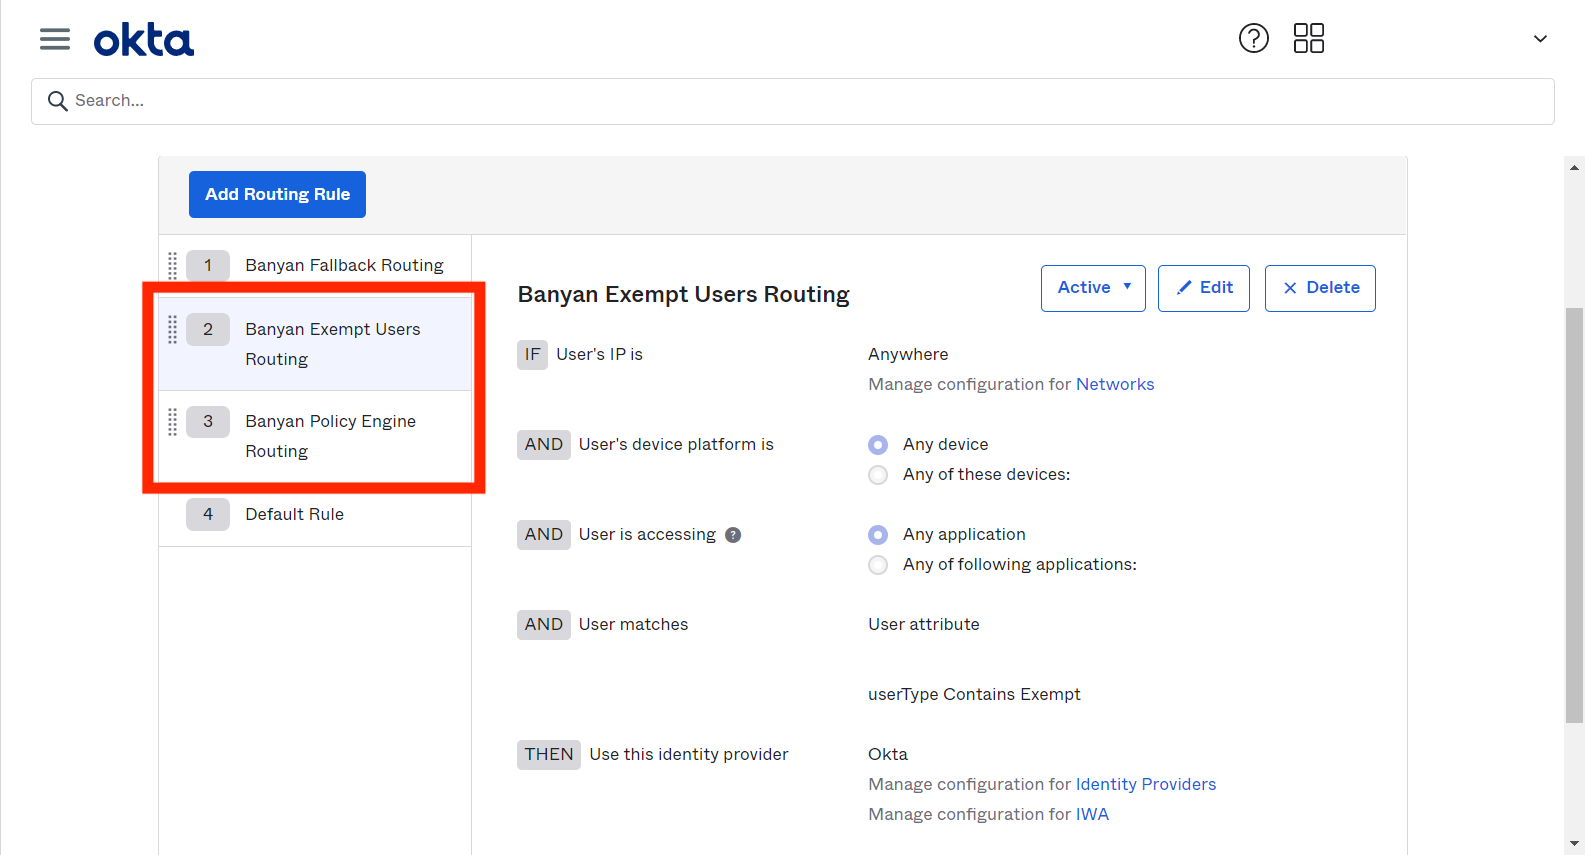This screenshot has height=855, width=1585.
Task: Select the Default Rule routing rule
Action: coord(294,514)
